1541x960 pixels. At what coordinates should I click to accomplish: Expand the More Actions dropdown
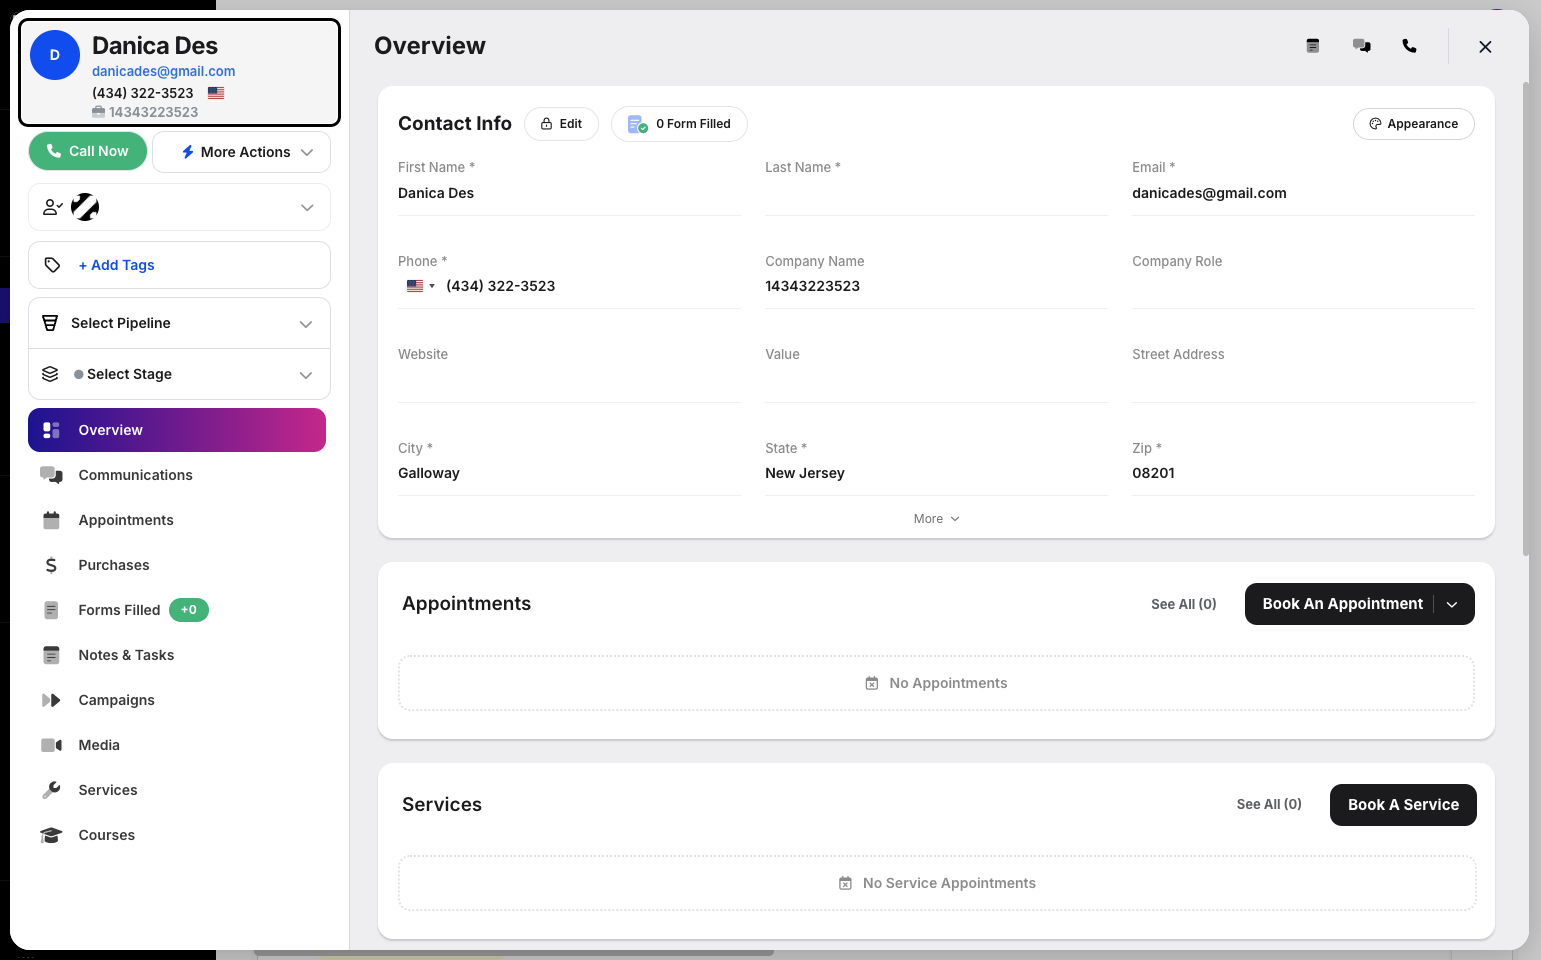pos(241,152)
